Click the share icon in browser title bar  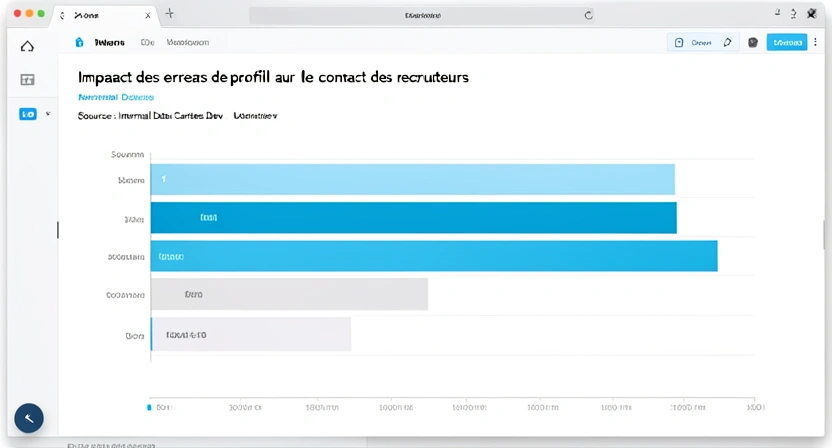(777, 13)
